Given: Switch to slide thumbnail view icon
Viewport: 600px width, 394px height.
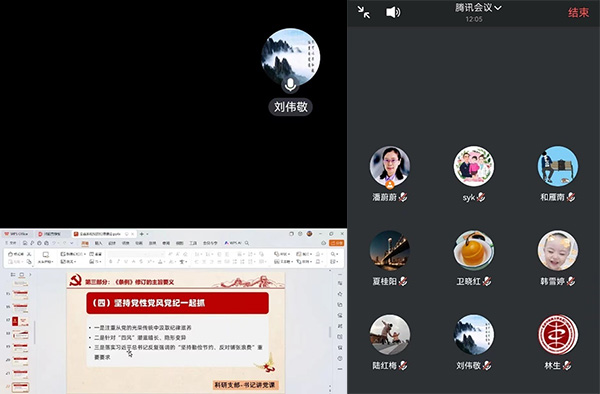Looking at the screenshot, I should [x=22, y=274].
